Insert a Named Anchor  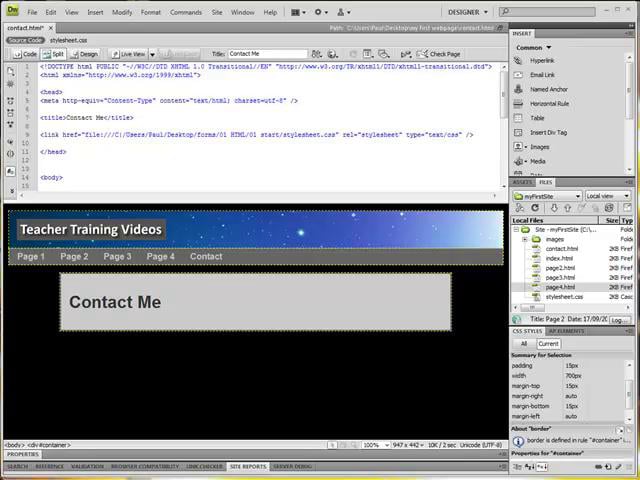tap(549, 89)
